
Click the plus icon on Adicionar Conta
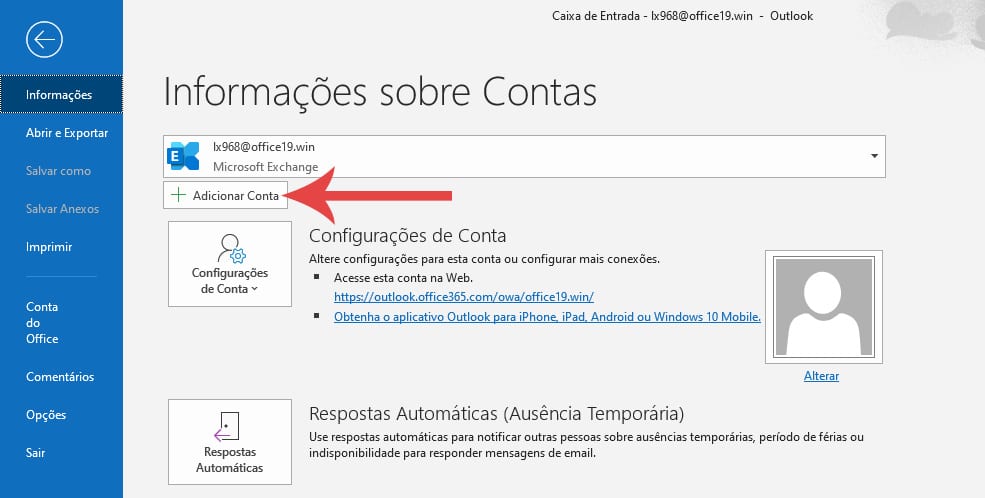179,196
